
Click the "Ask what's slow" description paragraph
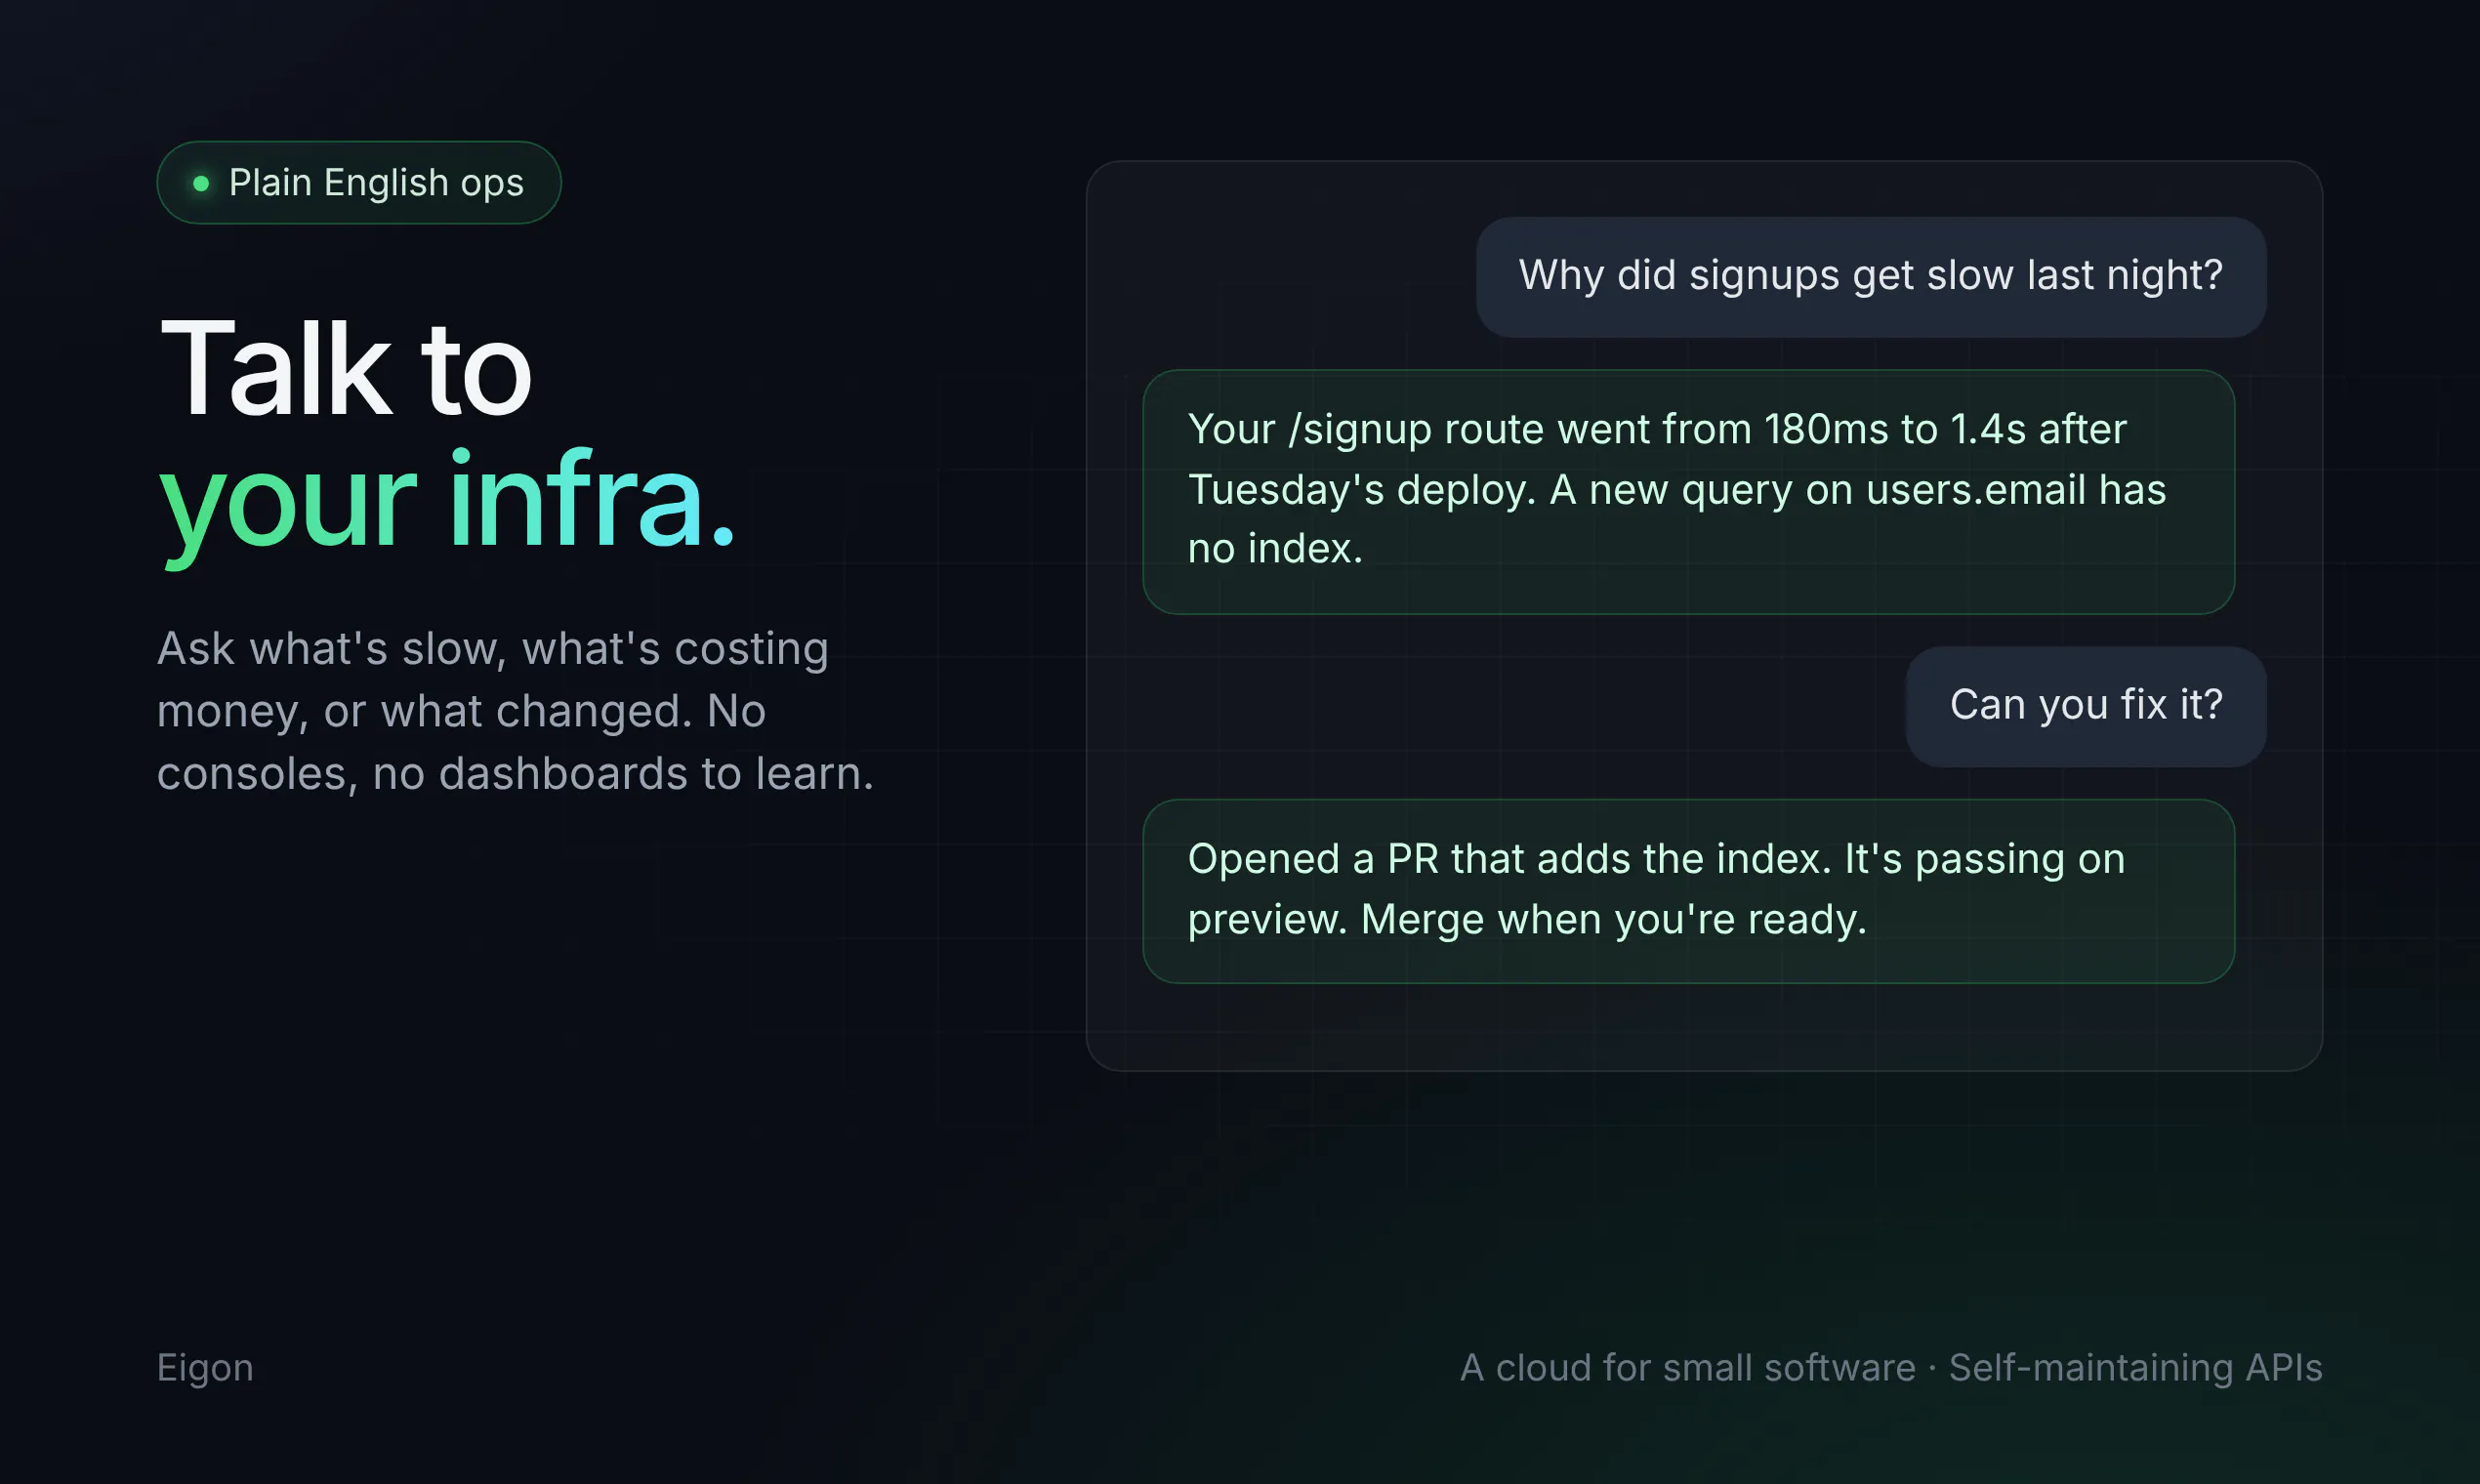coord(515,711)
